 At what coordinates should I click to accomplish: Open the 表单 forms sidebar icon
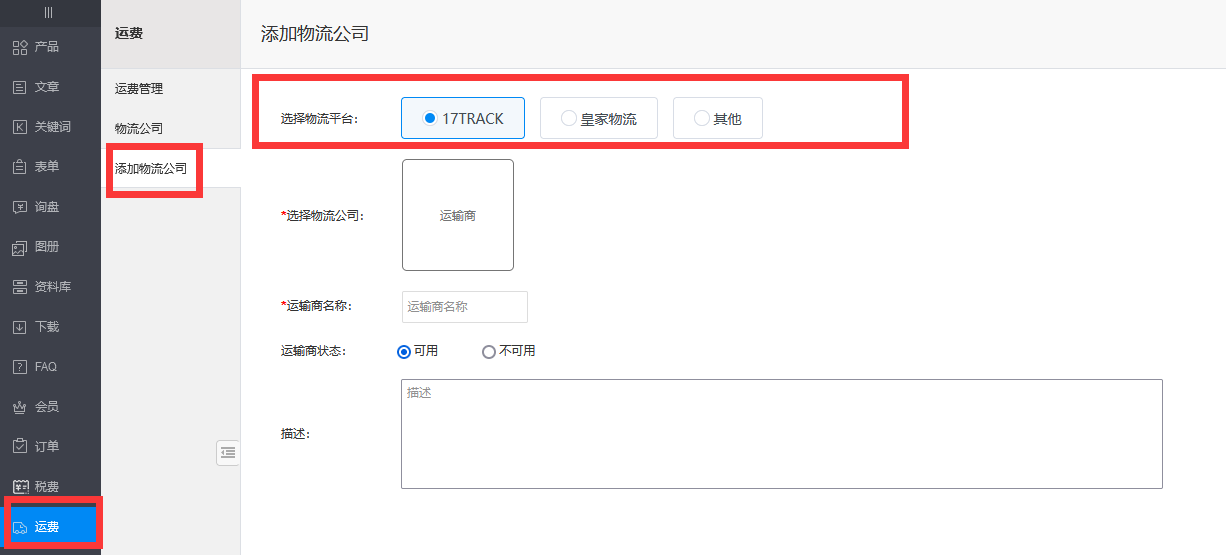[x=19, y=167]
